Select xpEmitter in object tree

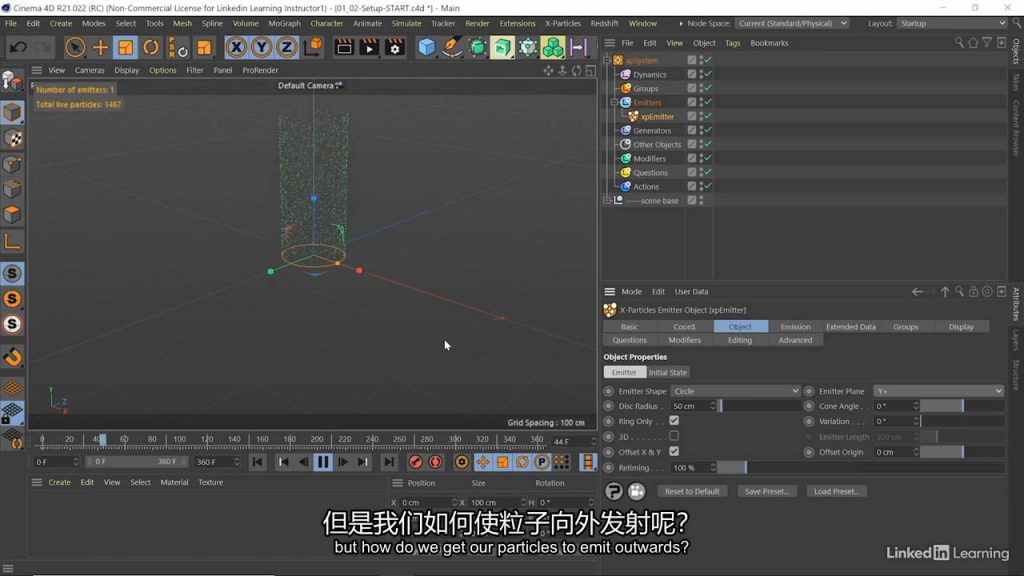click(657, 116)
